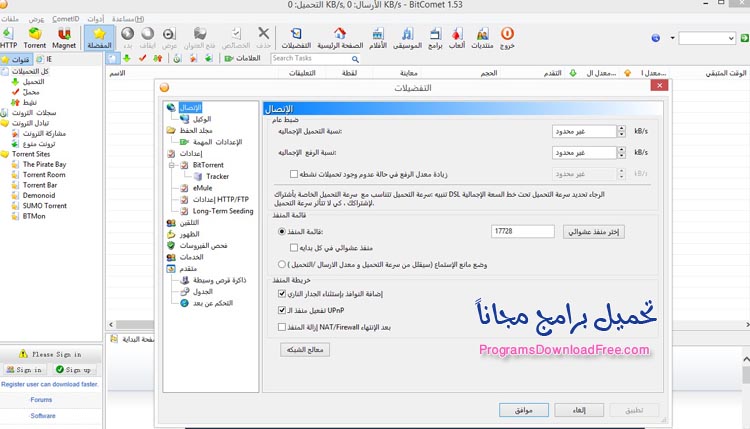Open the ملفات (Files) menu
This screenshot has width=750, height=429.
pyautogui.click(x=10, y=19)
